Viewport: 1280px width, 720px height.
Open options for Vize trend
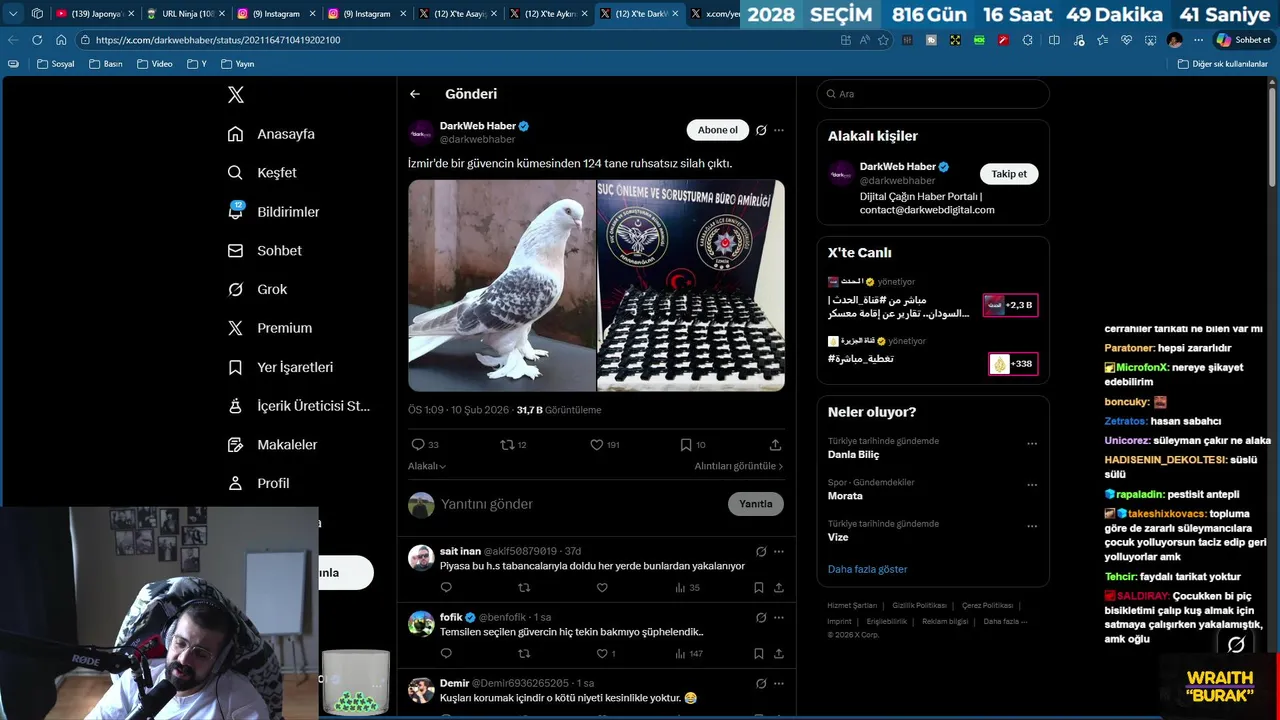(x=1032, y=526)
